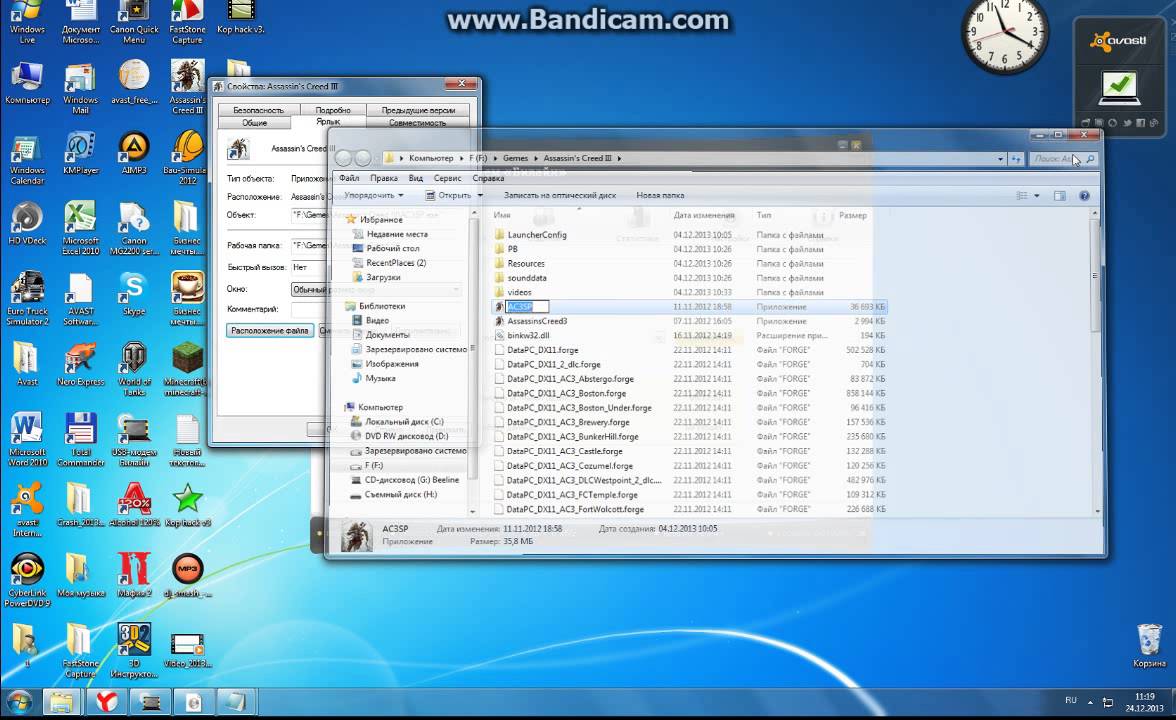Switch to the Общие properties tab
1176x720 pixels.
pyautogui.click(x=254, y=122)
